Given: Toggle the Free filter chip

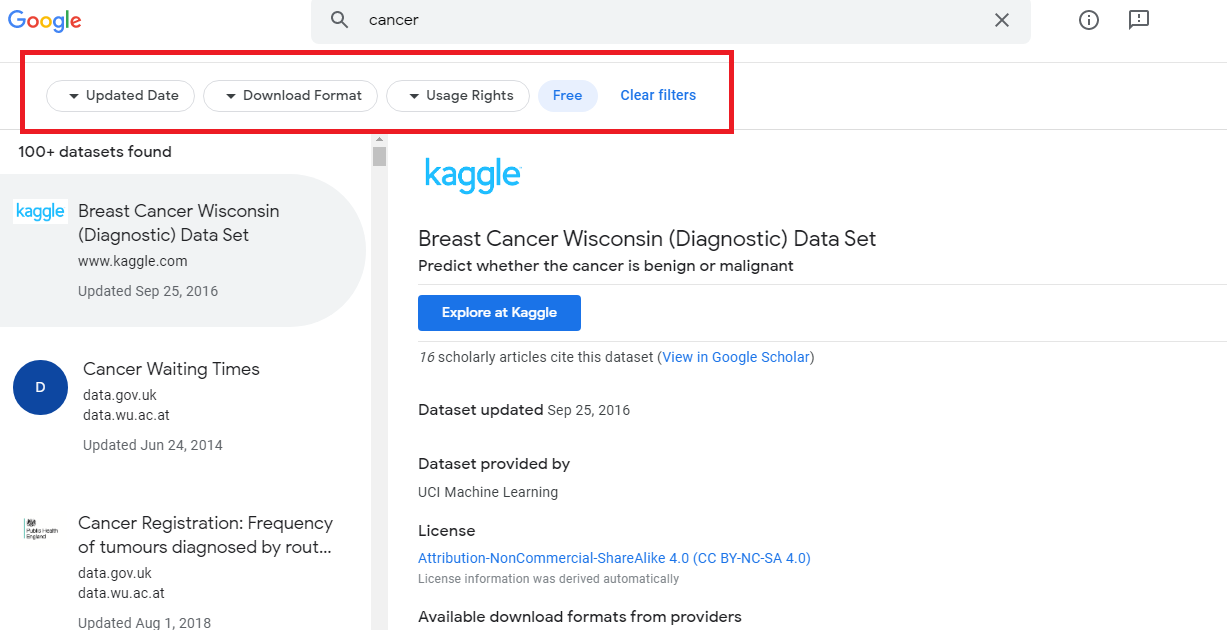Looking at the screenshot, I should [x=567, y=96].
